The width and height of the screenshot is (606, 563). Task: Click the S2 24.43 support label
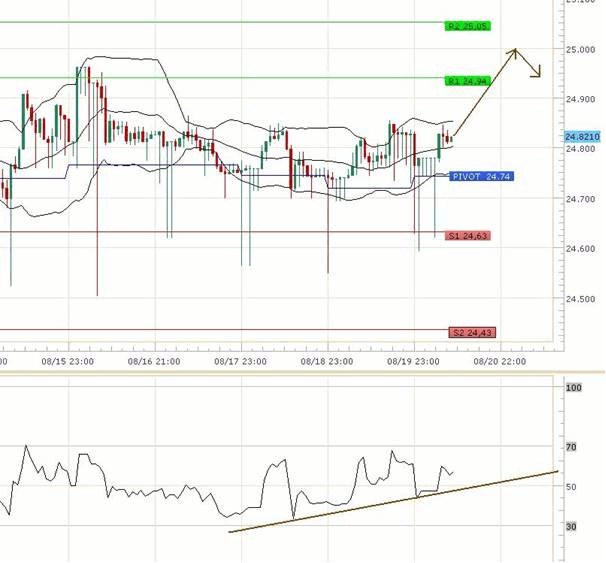(x=472, y=333)
